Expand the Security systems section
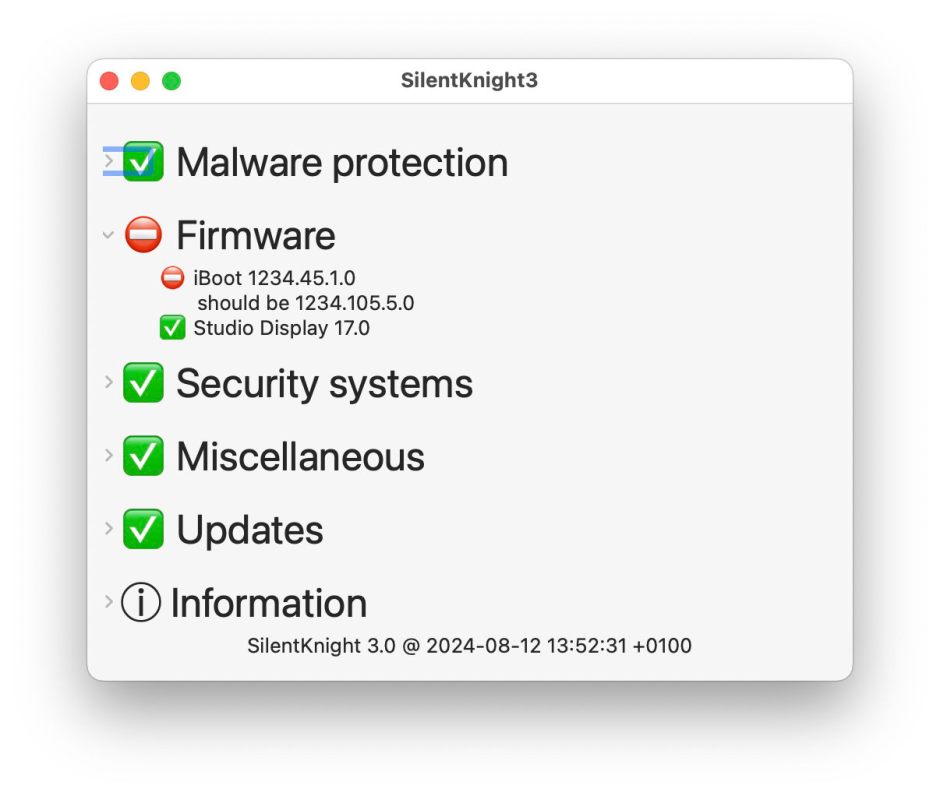Viewport: 940px width, 796px height. (109, 382)
